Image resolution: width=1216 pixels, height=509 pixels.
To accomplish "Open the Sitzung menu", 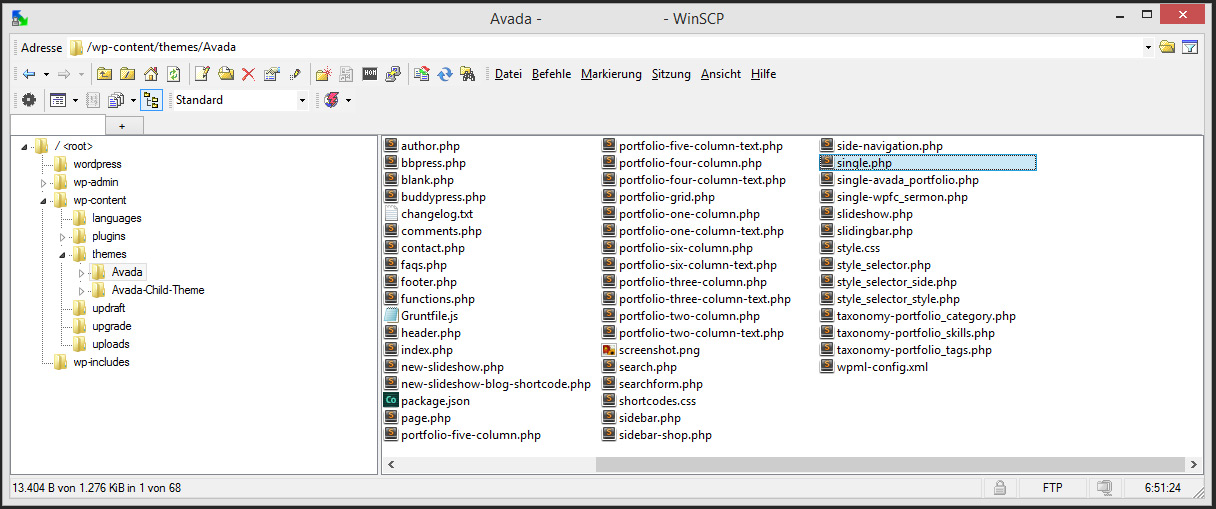I will point(671,74).
